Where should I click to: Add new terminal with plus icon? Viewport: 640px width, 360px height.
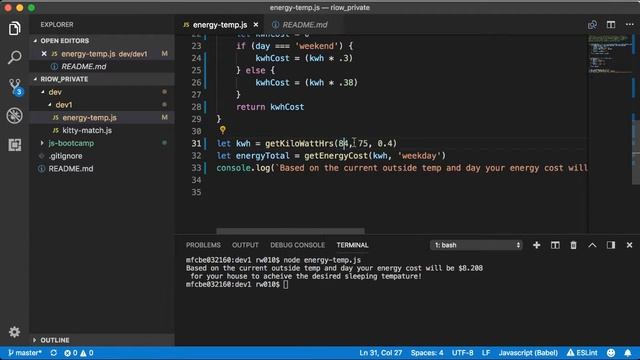536,245
